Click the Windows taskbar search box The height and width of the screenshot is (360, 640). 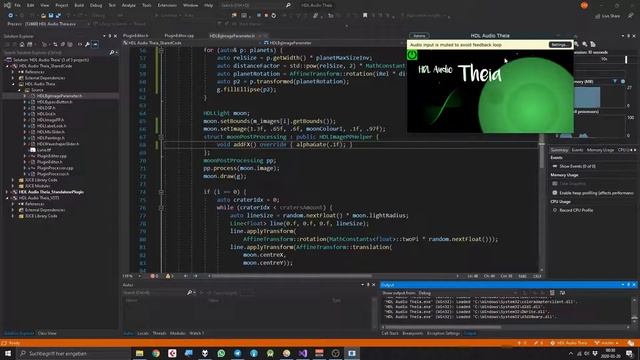(73, 353)
